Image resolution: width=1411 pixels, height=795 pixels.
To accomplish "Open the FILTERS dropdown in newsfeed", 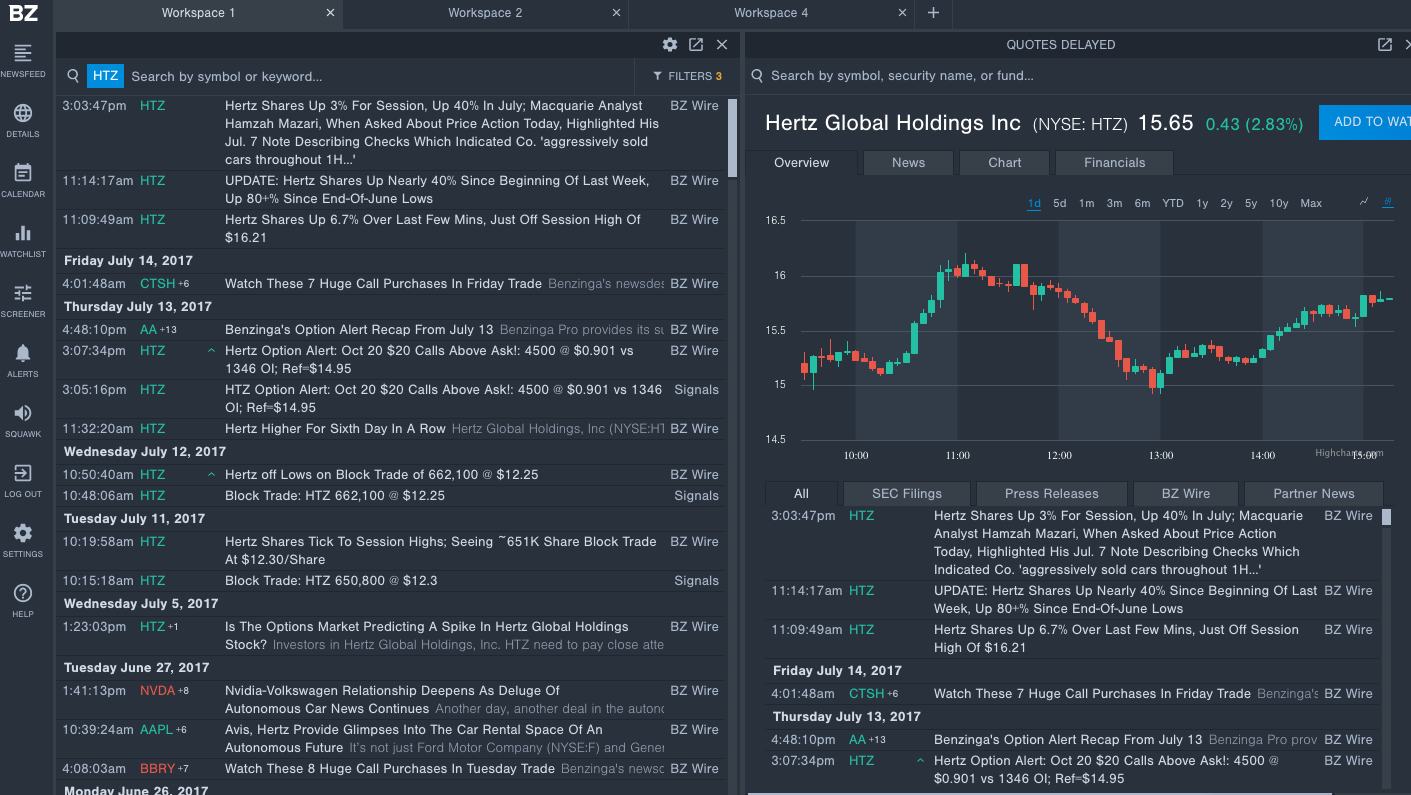I will point(687,76).
